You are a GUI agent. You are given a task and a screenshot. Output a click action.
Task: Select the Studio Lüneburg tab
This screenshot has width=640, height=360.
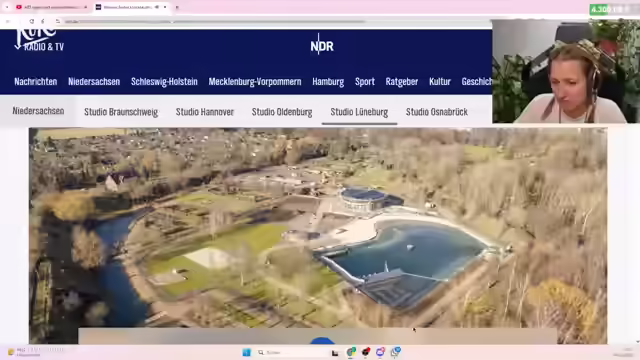click(x=359, y=112)
